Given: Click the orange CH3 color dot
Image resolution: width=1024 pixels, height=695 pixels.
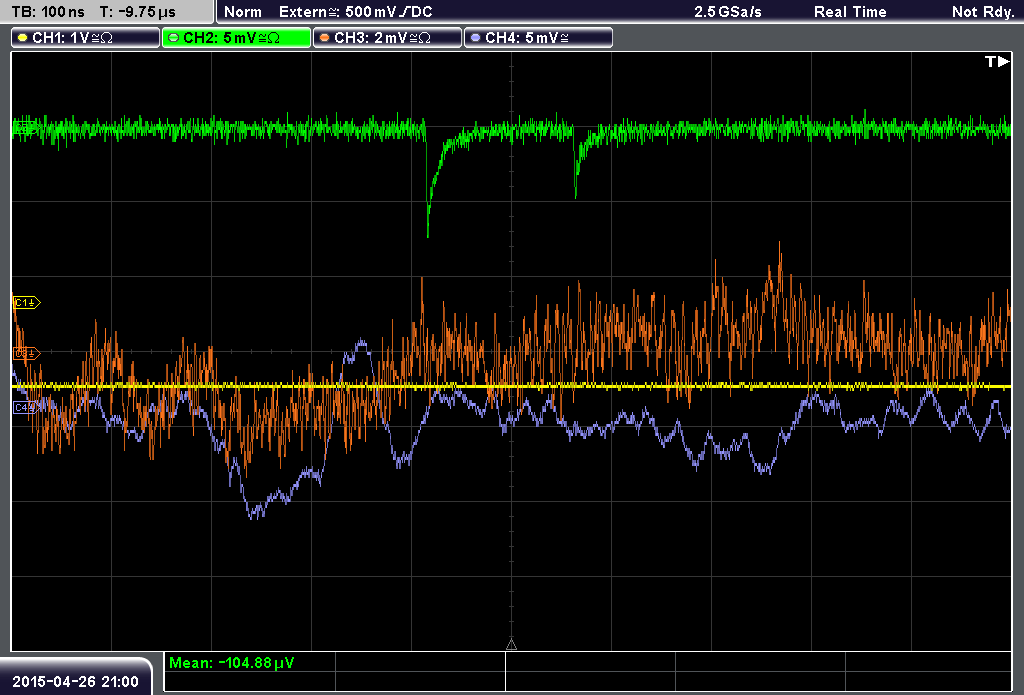Looking at the screenshot, I should 325,38.
